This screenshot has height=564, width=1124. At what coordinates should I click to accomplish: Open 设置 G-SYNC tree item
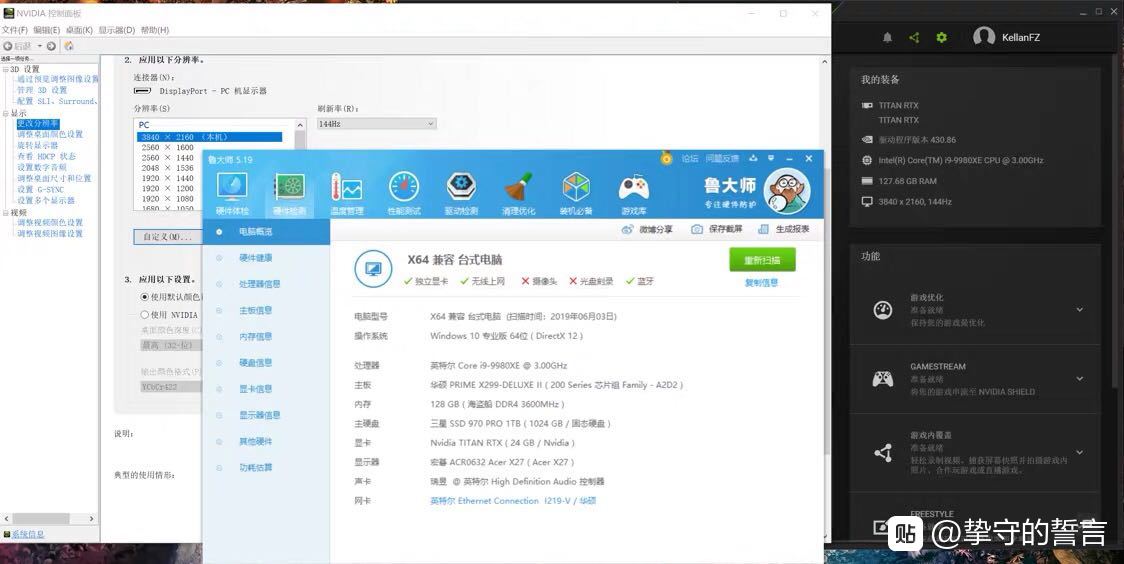pyautogui.click(x=41, y=189)
